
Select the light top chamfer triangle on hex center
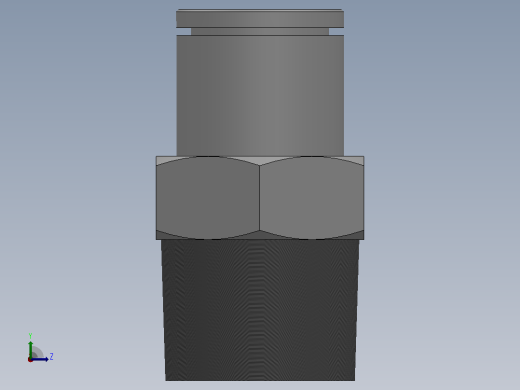click(x=260, y=160)
